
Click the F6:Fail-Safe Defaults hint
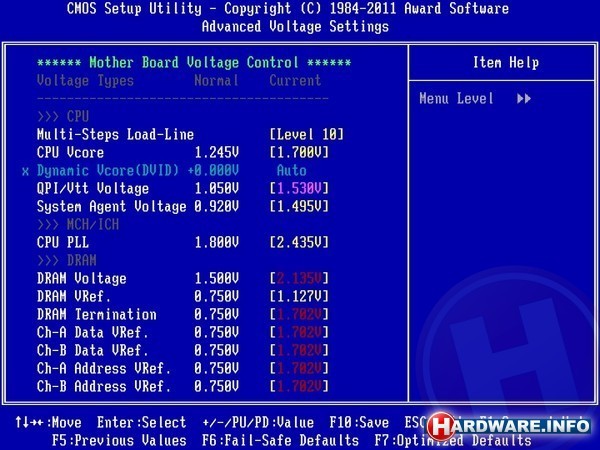(280, 441)
